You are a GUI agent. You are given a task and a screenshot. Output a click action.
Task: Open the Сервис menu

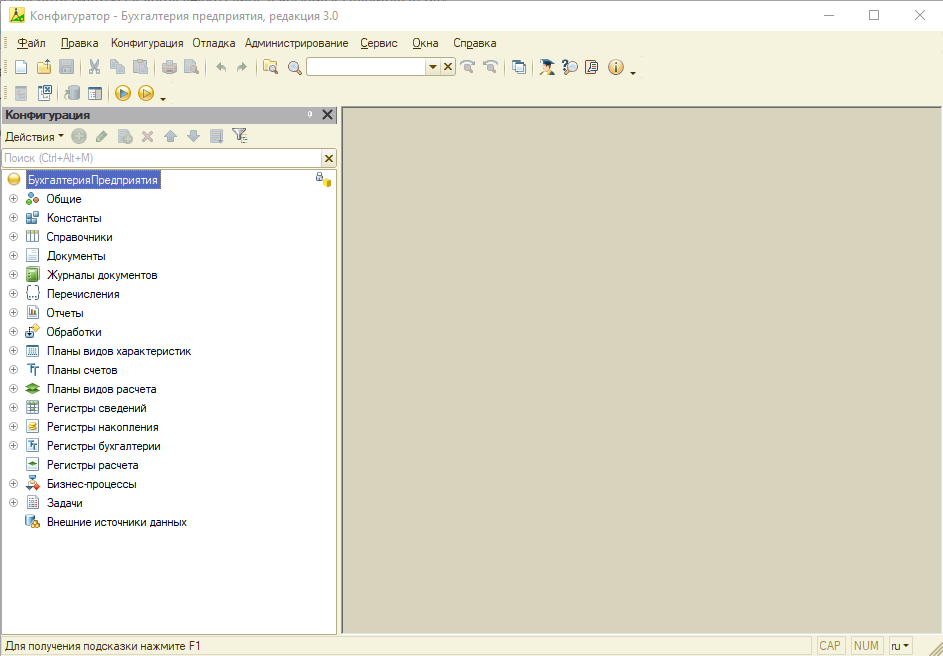[x=379, y=43]
